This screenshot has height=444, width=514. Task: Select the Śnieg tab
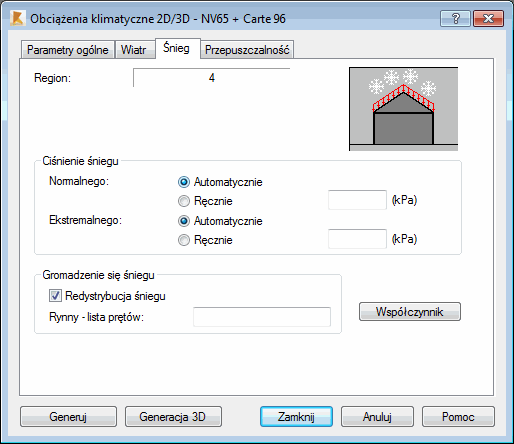(176, 48)
